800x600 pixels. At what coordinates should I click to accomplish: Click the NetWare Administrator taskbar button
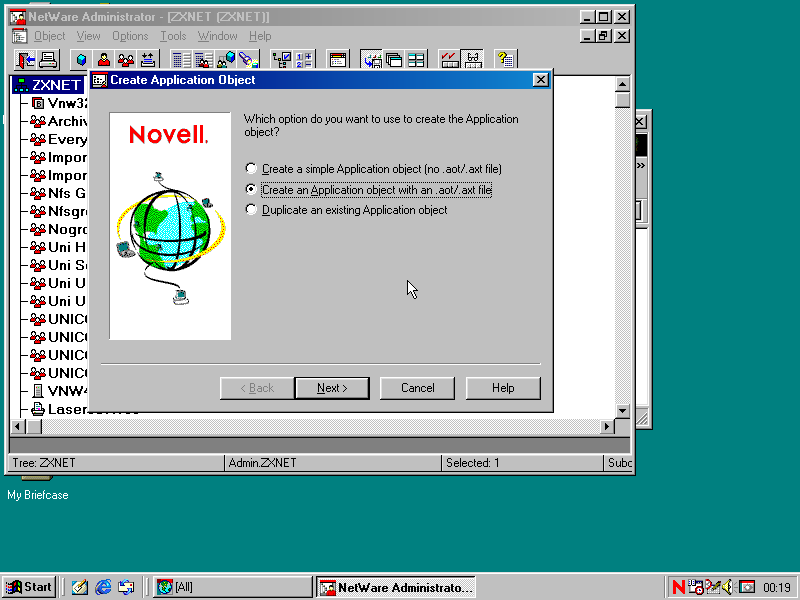point(395,587)
